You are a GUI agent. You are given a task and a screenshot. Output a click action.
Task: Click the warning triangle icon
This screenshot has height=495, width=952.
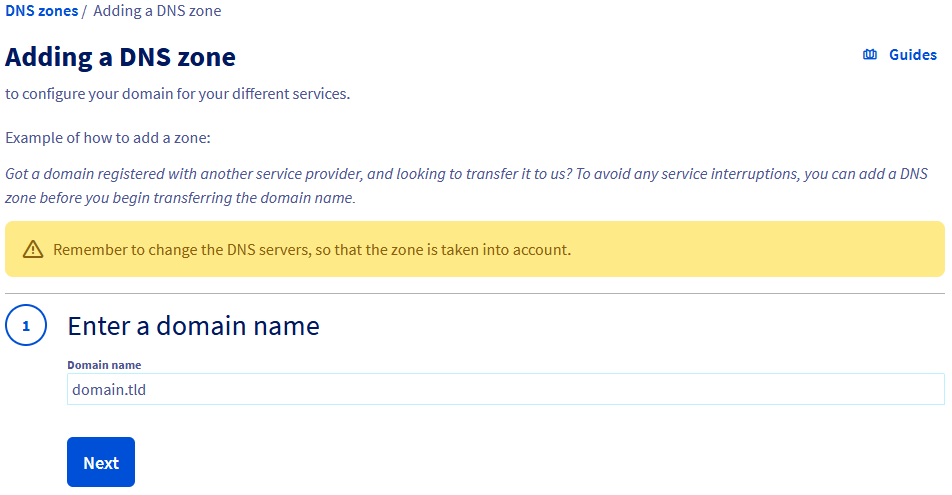pyautogui.click(x=33, y=249)
